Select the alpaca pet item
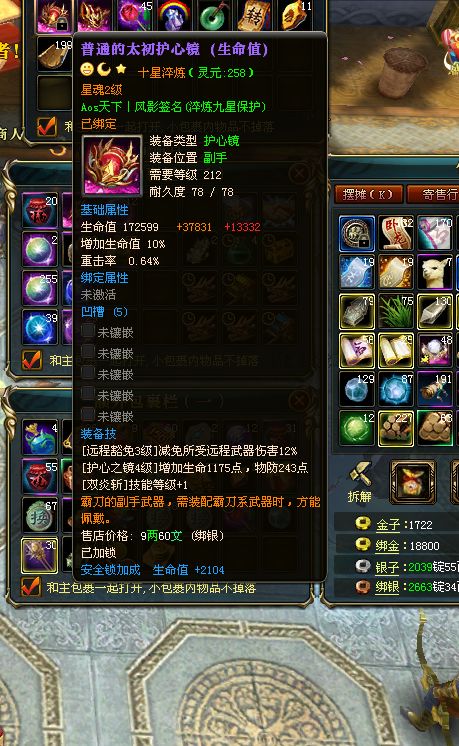The width and height of the screenshot is (459, 746). (435, 272)
